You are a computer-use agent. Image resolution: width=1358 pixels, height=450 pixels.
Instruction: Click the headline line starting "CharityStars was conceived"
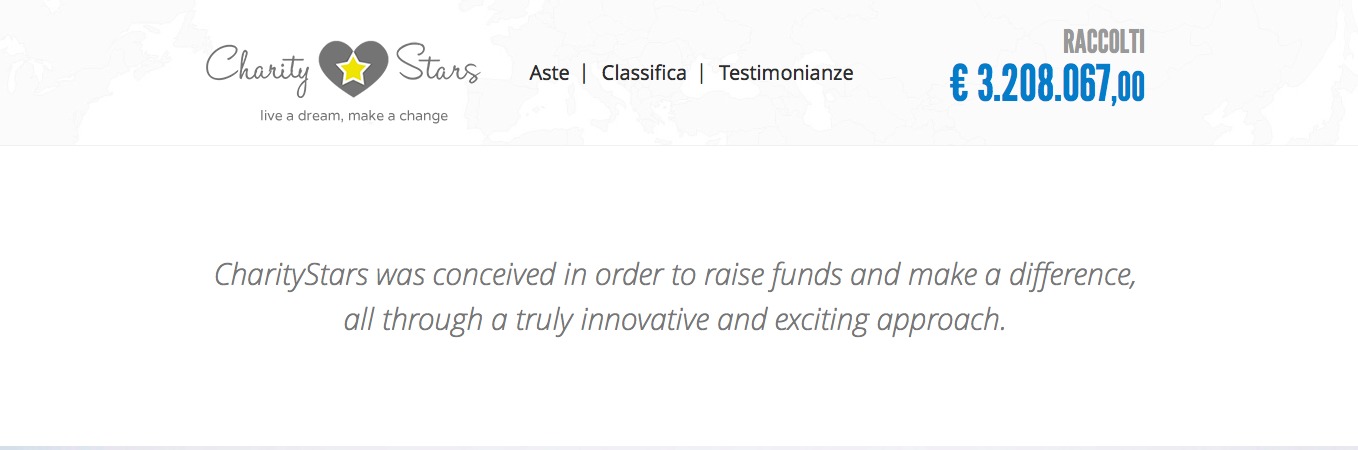click(x=676, y=275)
